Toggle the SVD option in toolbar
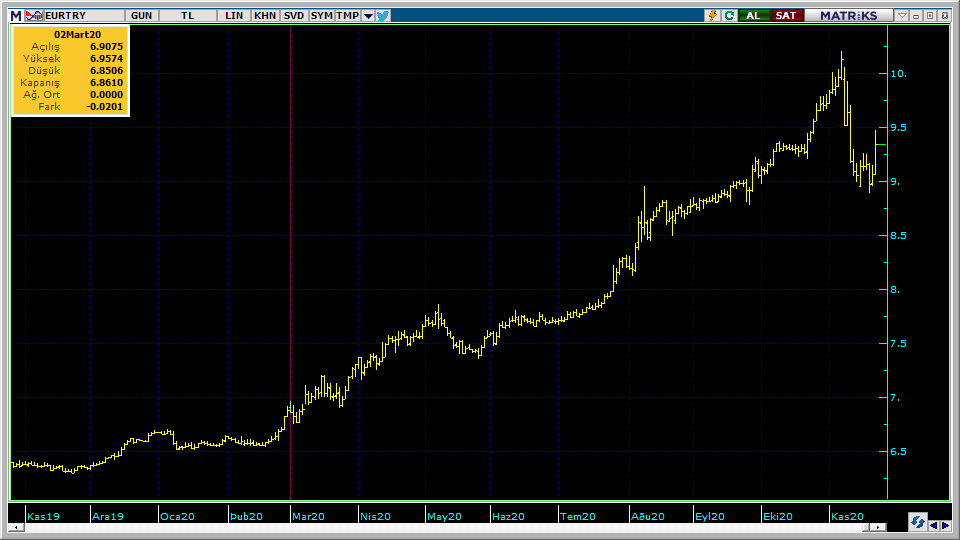Viewport: 960px width, 540px height. pos(294,16)
